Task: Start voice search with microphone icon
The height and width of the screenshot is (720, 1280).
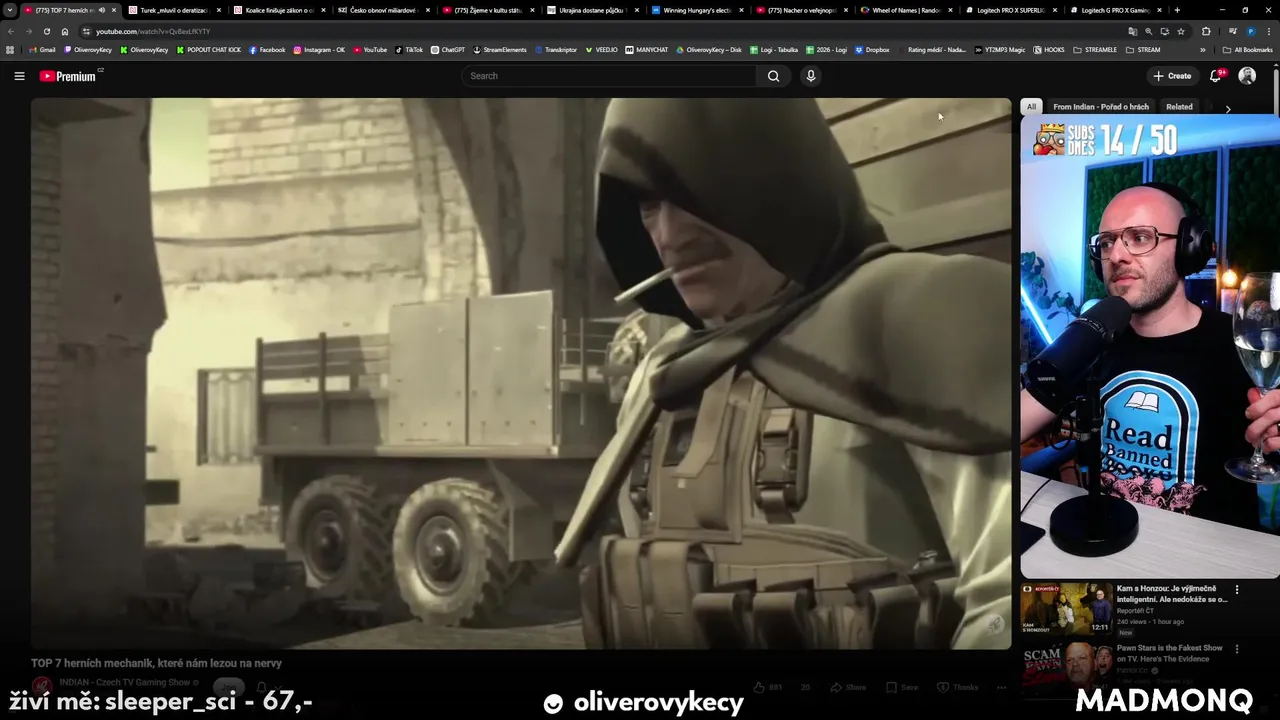Action: (x=811, y=76)
